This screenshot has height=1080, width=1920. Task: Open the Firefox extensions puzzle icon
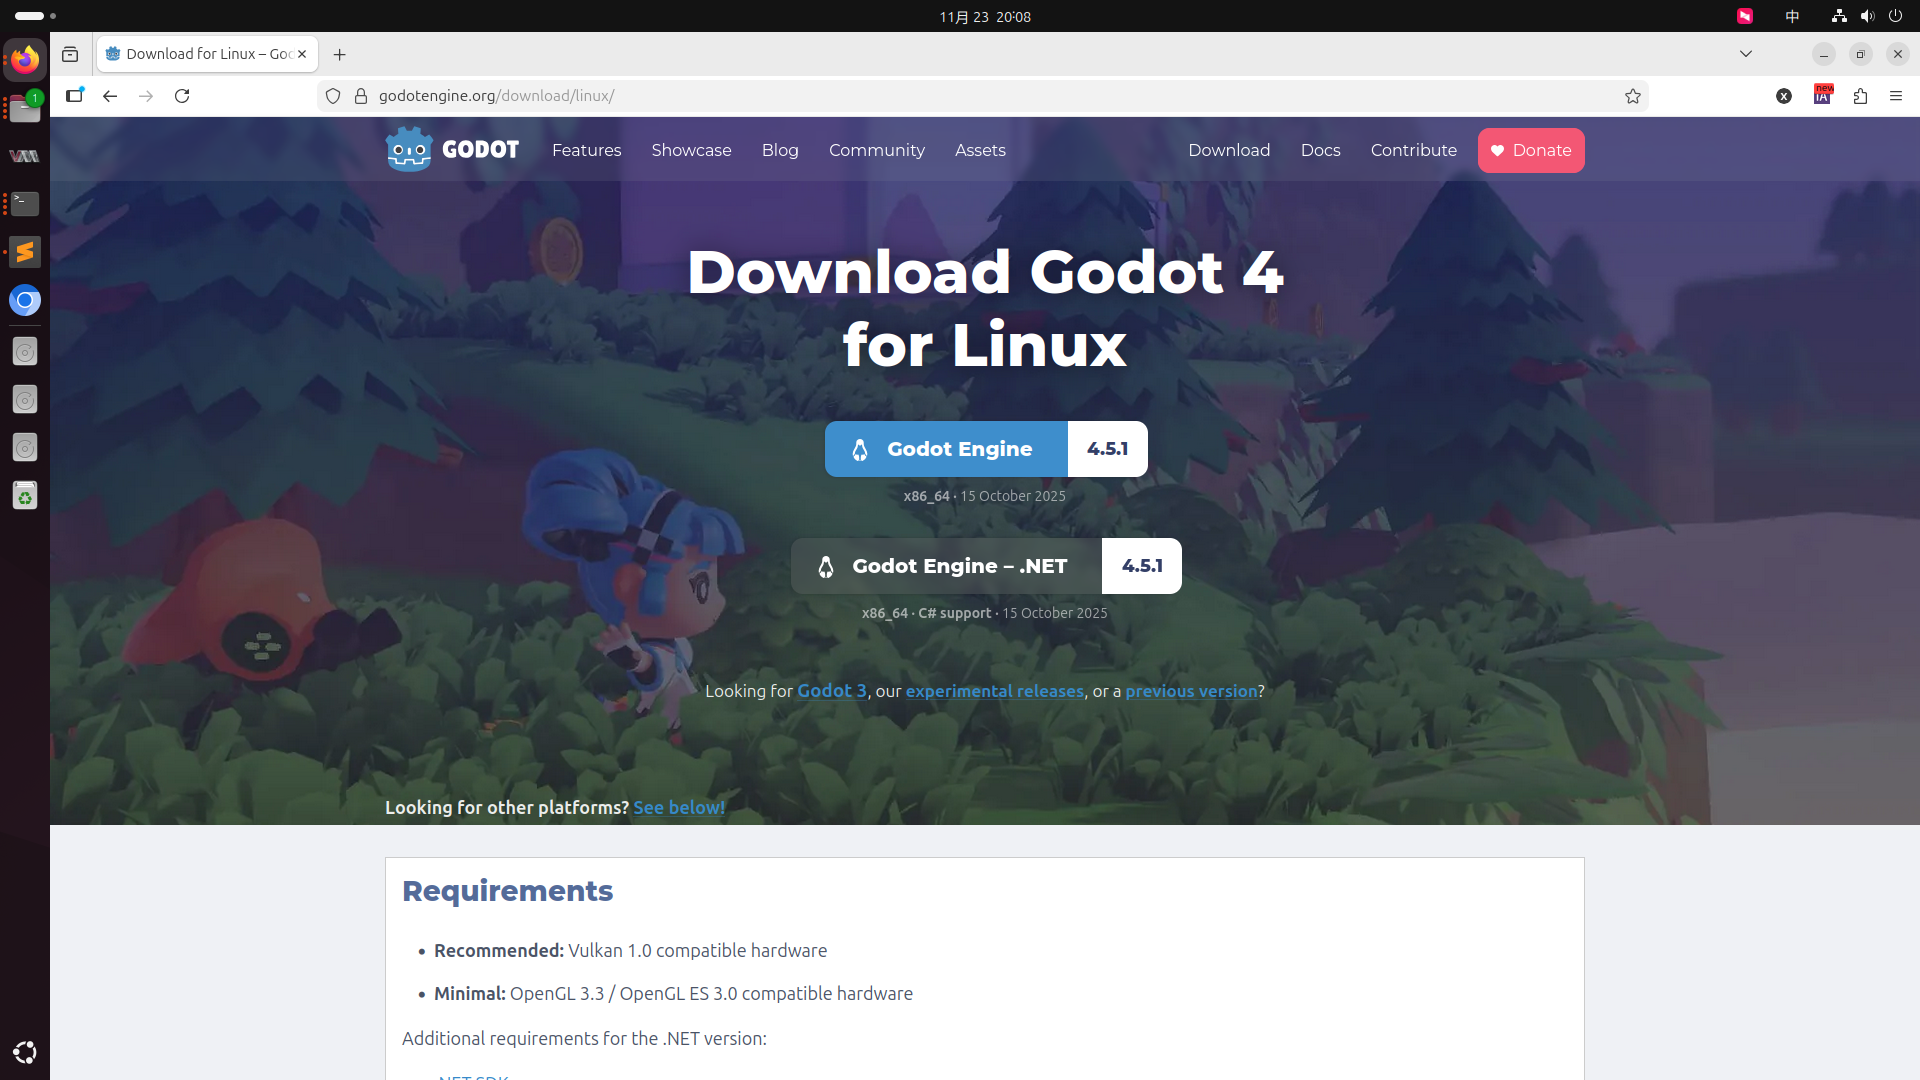[x=1860, y=96]
